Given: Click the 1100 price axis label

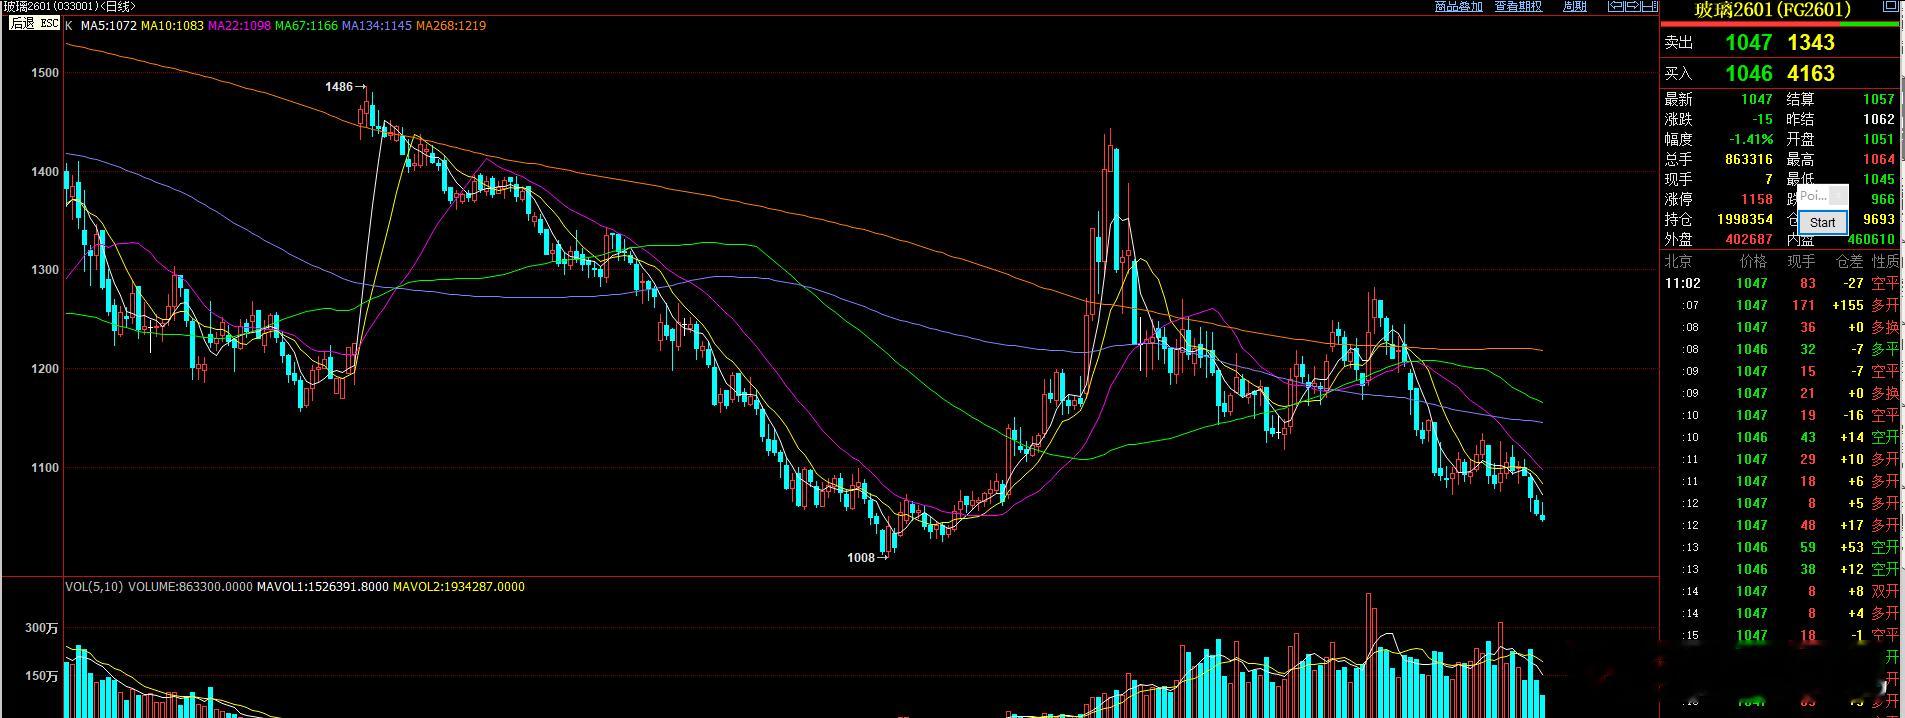Looking at the screenshot, I should click(x=45, y=467).
